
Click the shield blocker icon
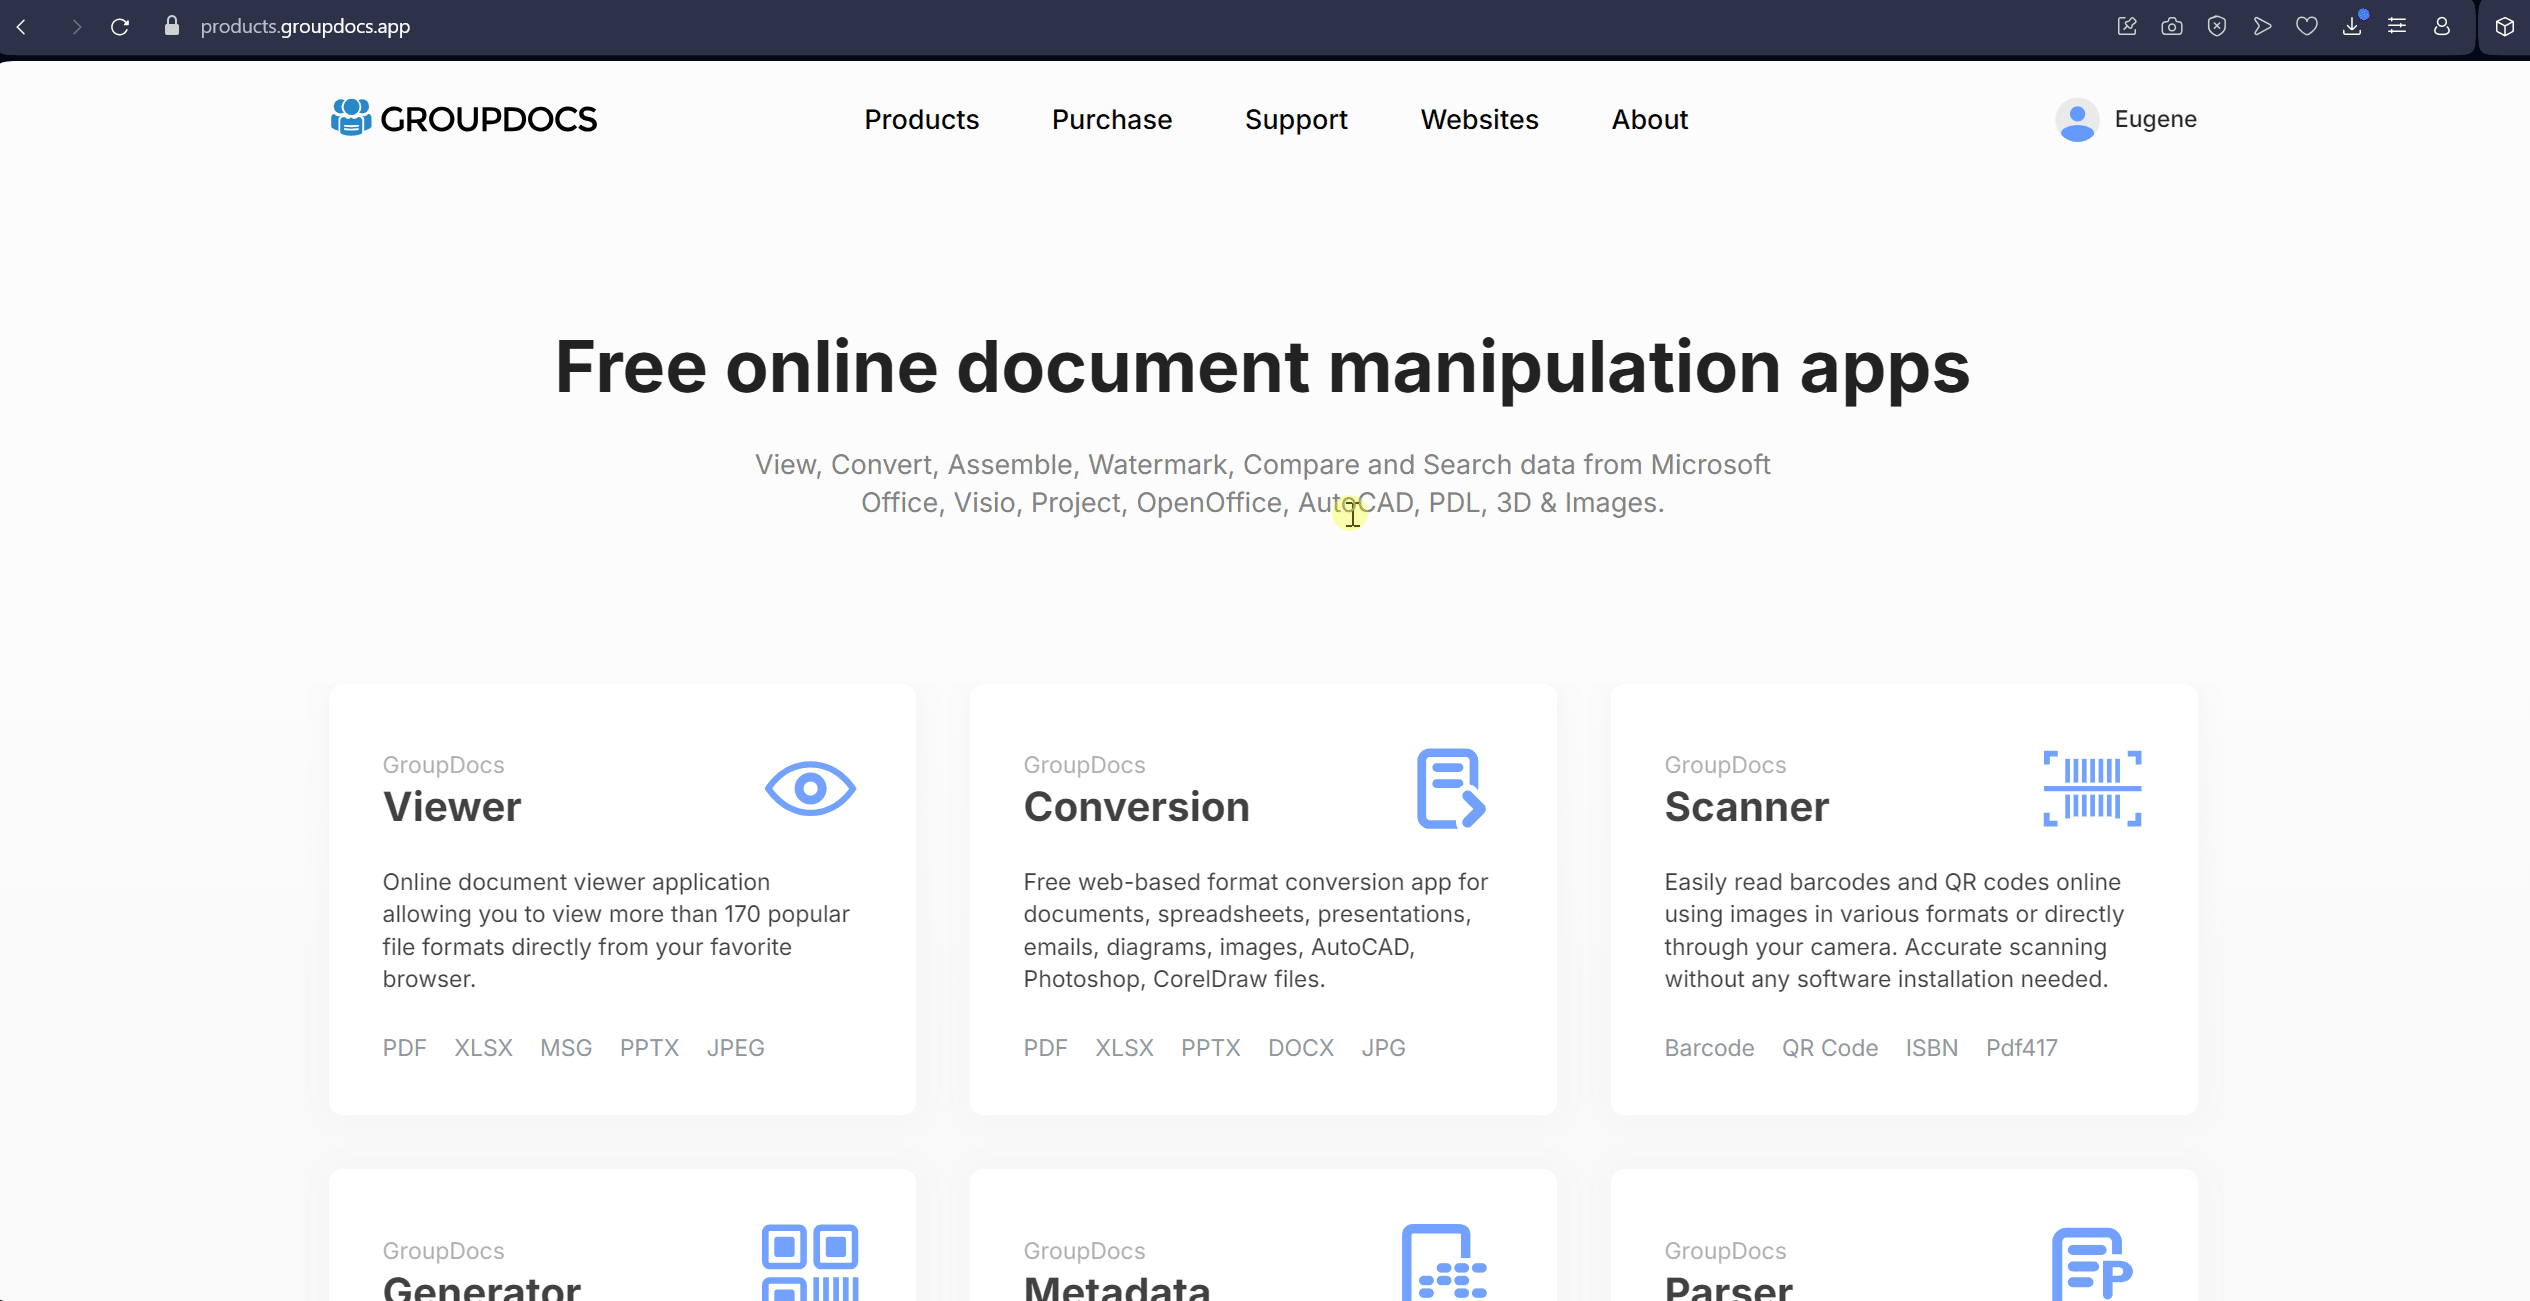(2217, 26)
